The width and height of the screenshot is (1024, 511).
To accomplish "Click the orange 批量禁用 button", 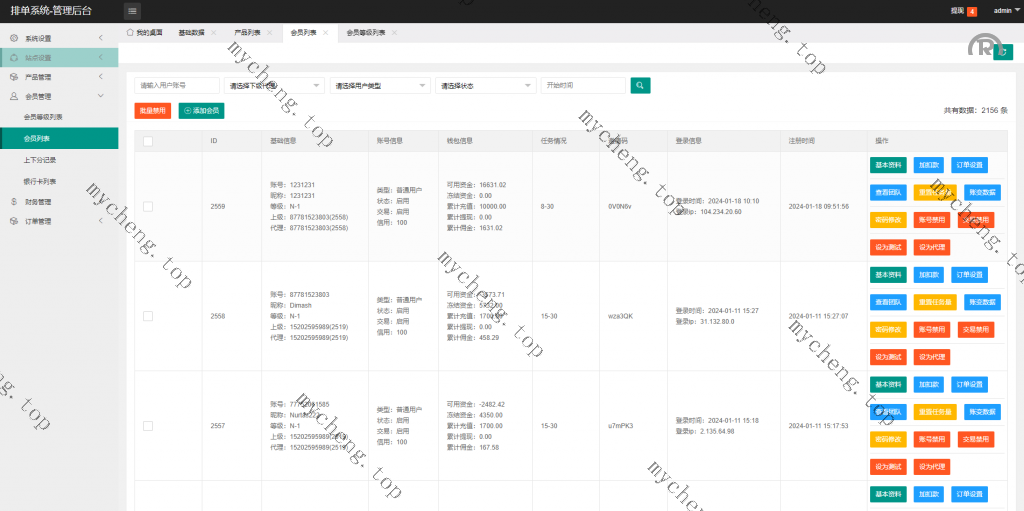I will click(x=152, y=111).
